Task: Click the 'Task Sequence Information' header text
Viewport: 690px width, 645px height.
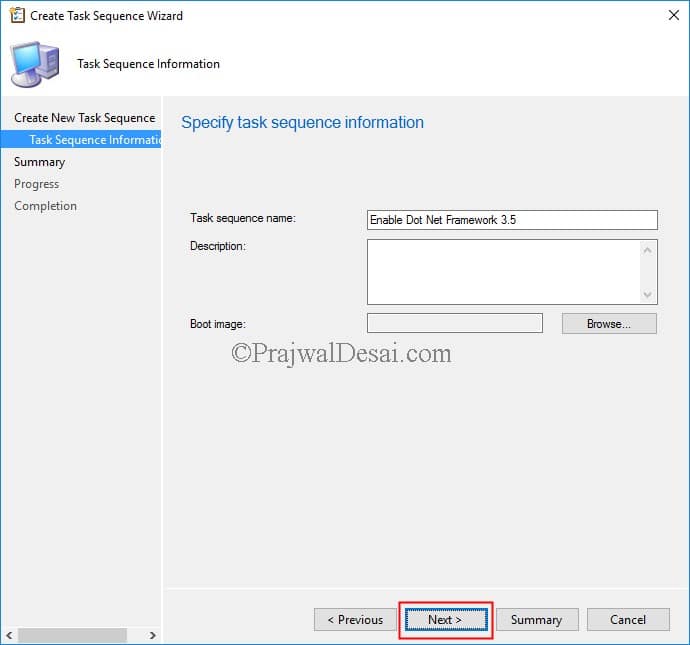Action: 148,64
